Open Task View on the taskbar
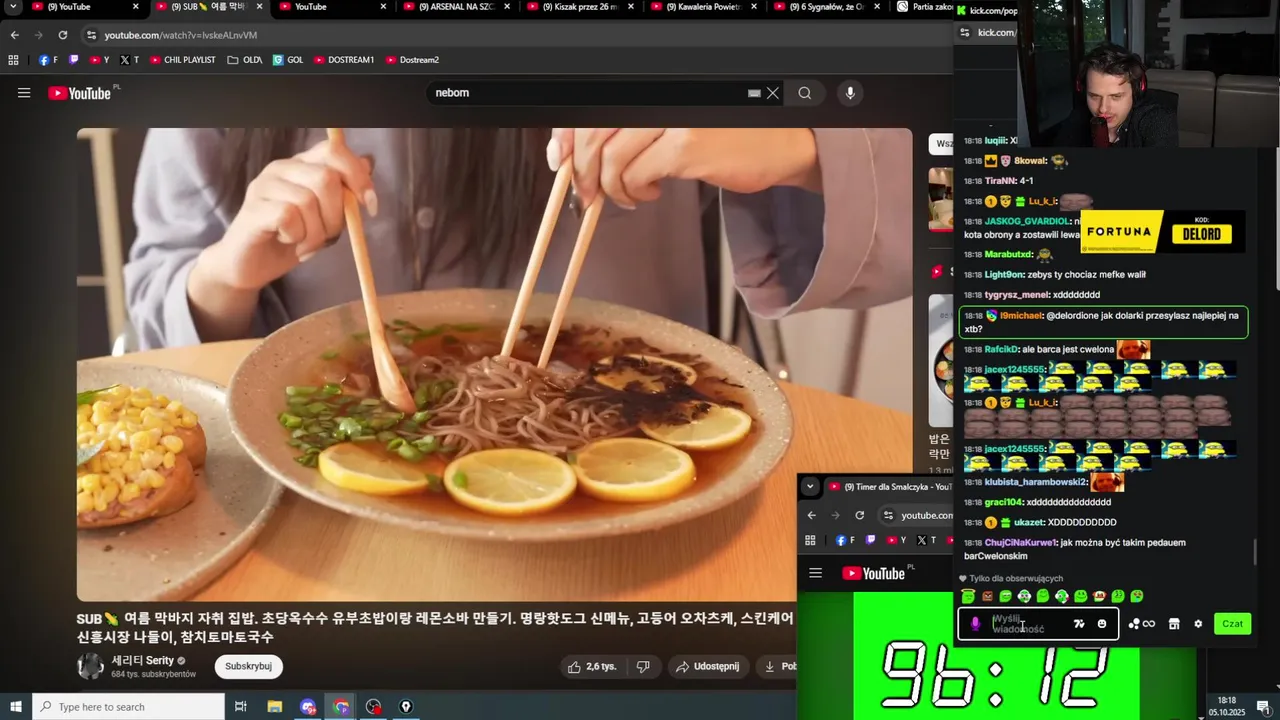1280x720 pixels. pyautogui.click(x=241, y=707)
